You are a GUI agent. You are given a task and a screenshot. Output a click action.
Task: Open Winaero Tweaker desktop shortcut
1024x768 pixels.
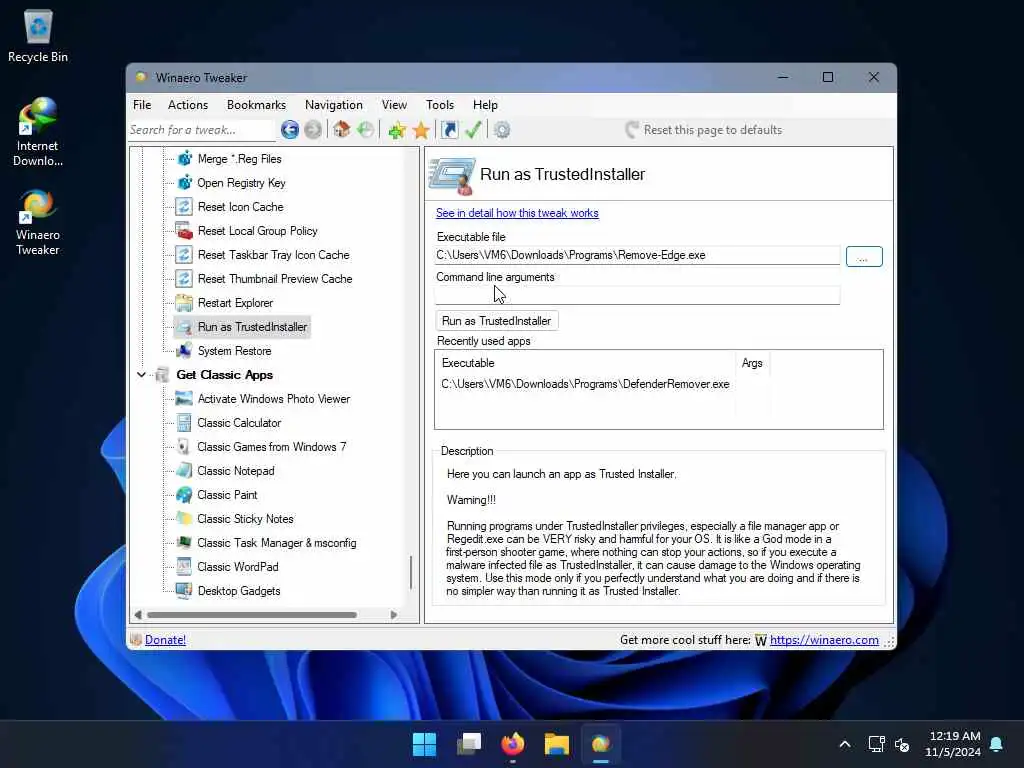38,222
